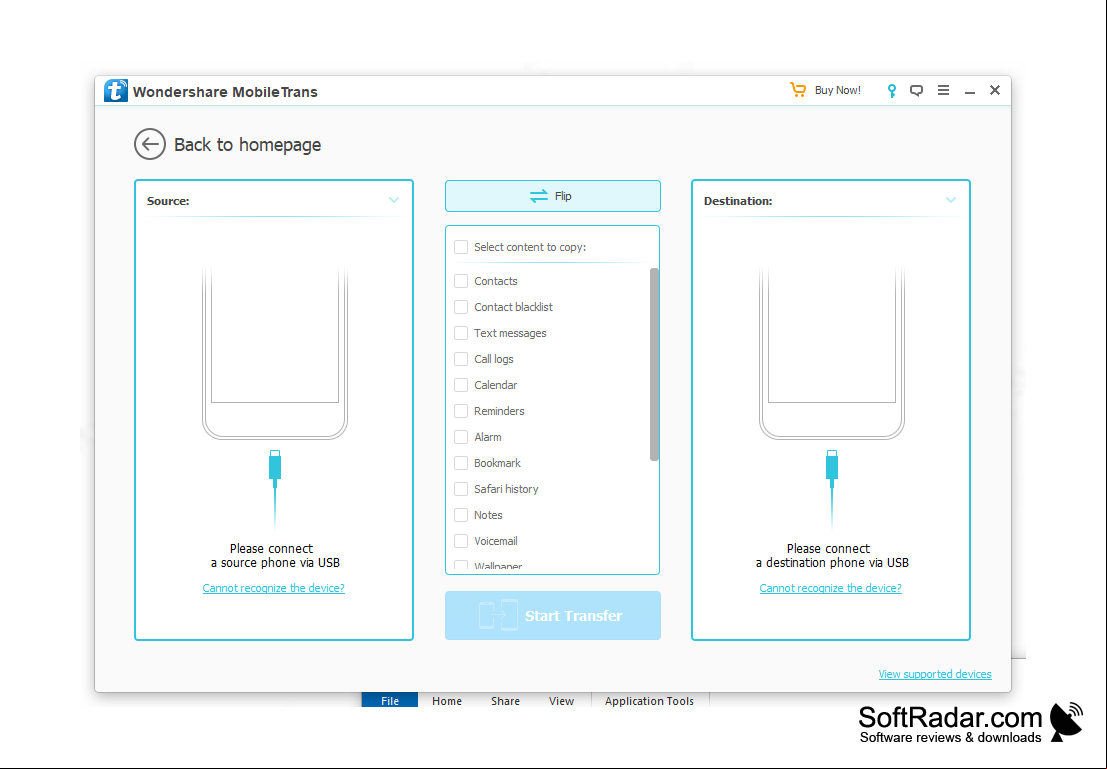Open the File tab in background window
Viewport: 1107px width, 769px height.
pyautogui.click(x=390, y=701)
